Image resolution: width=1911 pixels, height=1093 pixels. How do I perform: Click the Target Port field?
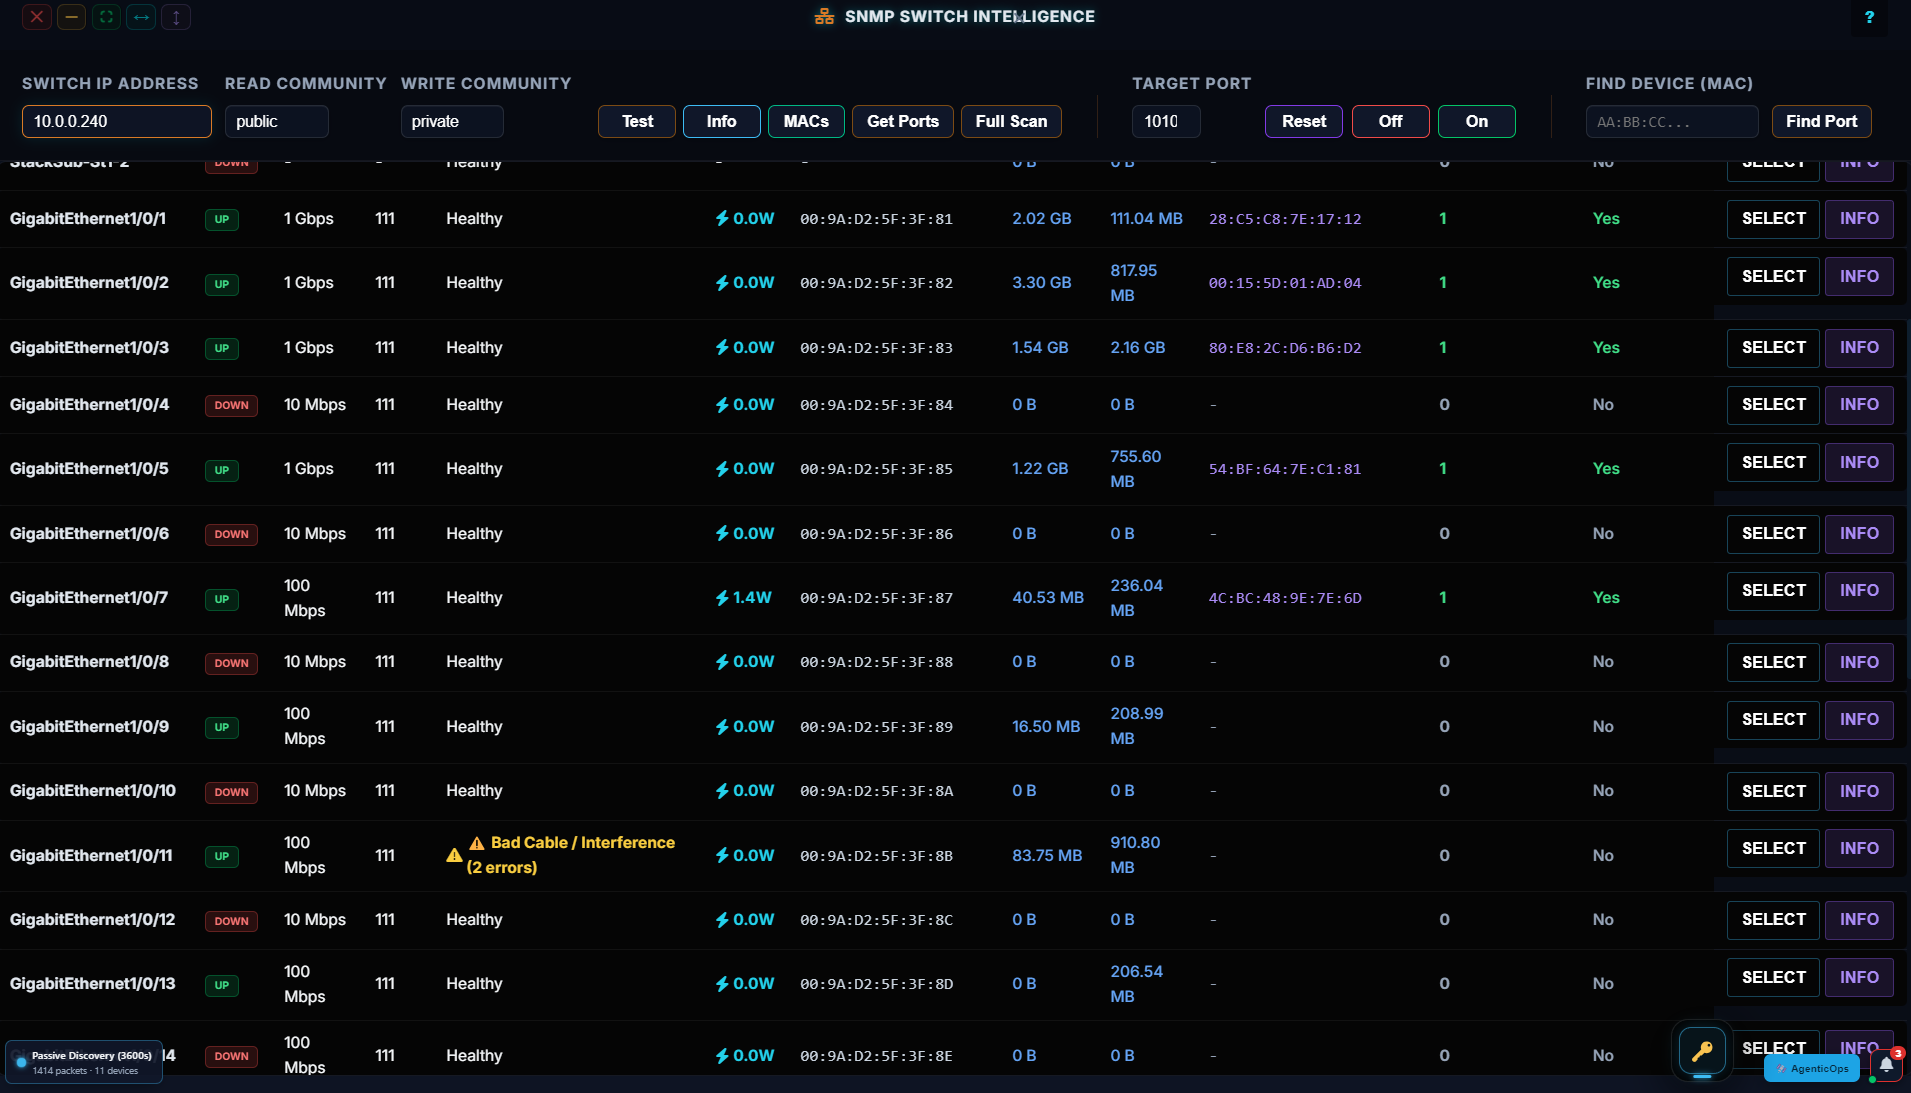point(1166,121)
